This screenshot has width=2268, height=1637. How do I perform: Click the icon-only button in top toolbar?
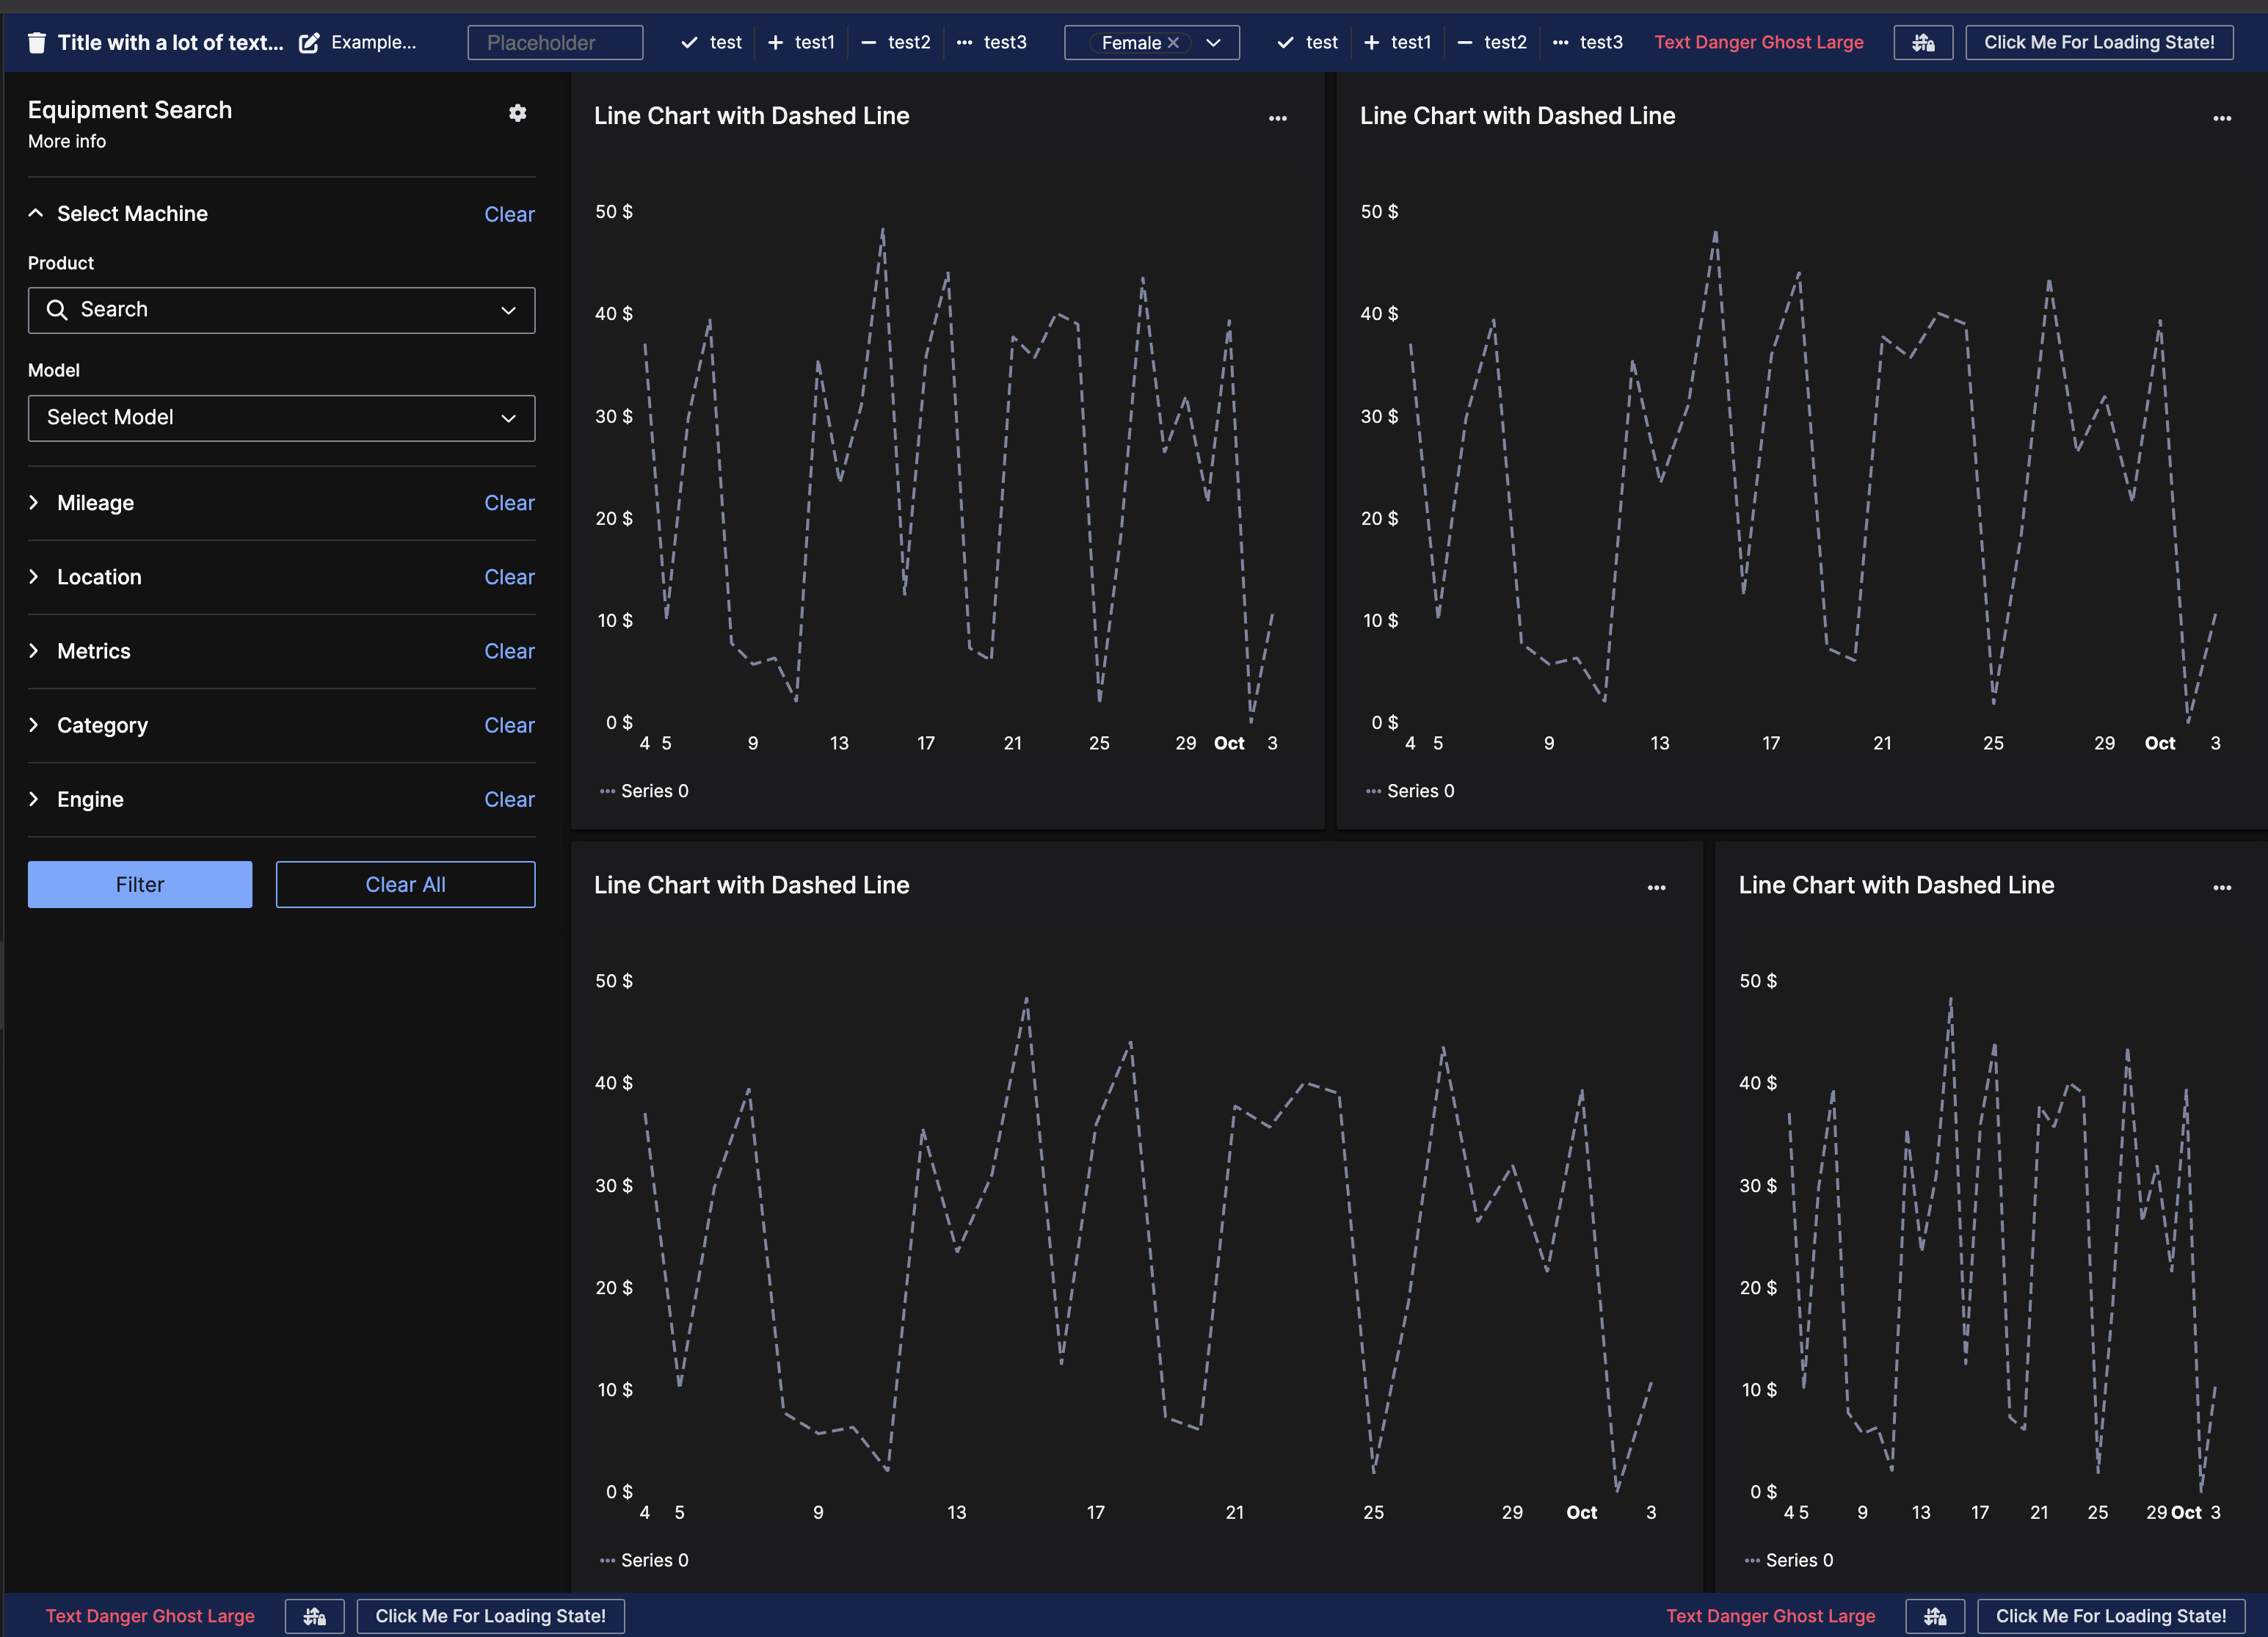coord(1922,42)
